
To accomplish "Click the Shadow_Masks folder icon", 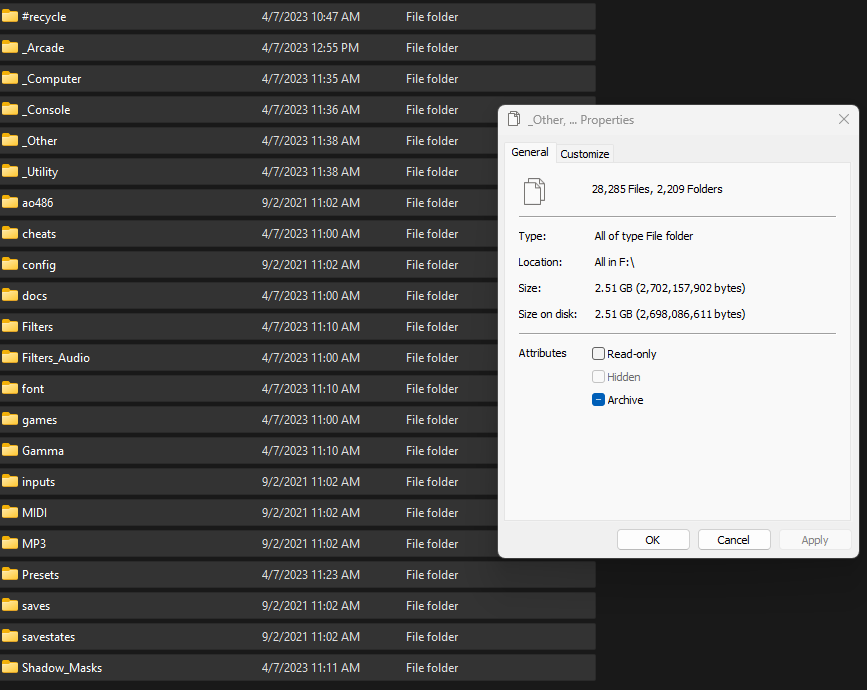I will tap(9, 667).
